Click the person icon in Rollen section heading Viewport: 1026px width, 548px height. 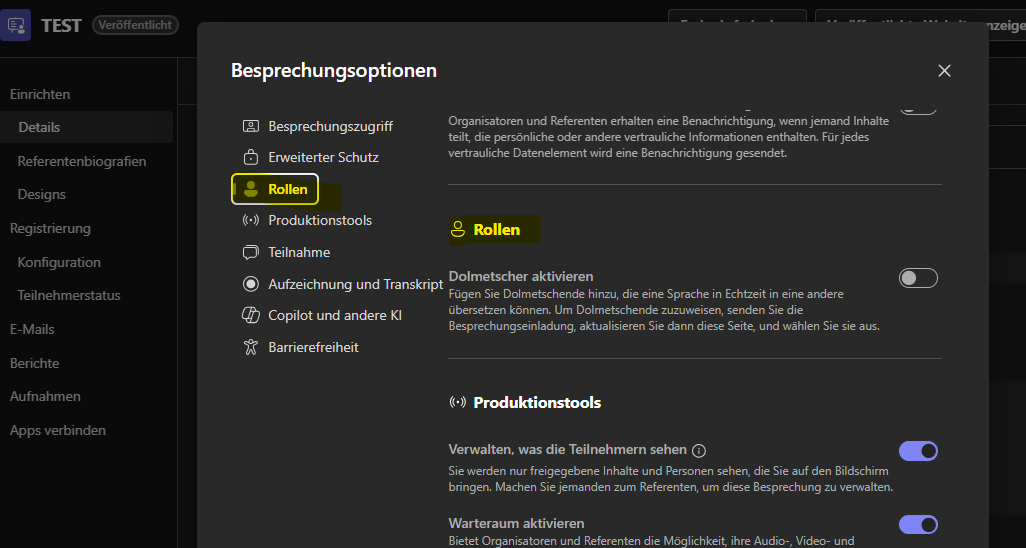coord(457,230)
